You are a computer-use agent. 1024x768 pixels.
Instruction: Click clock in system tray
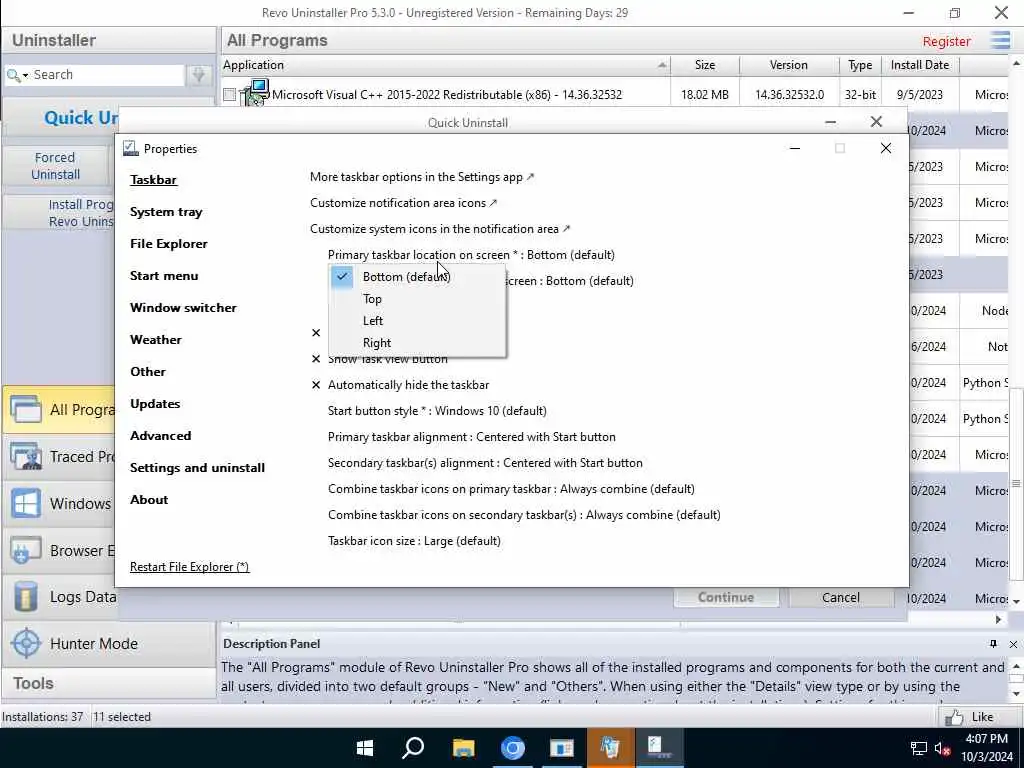(x=986, y=748)
